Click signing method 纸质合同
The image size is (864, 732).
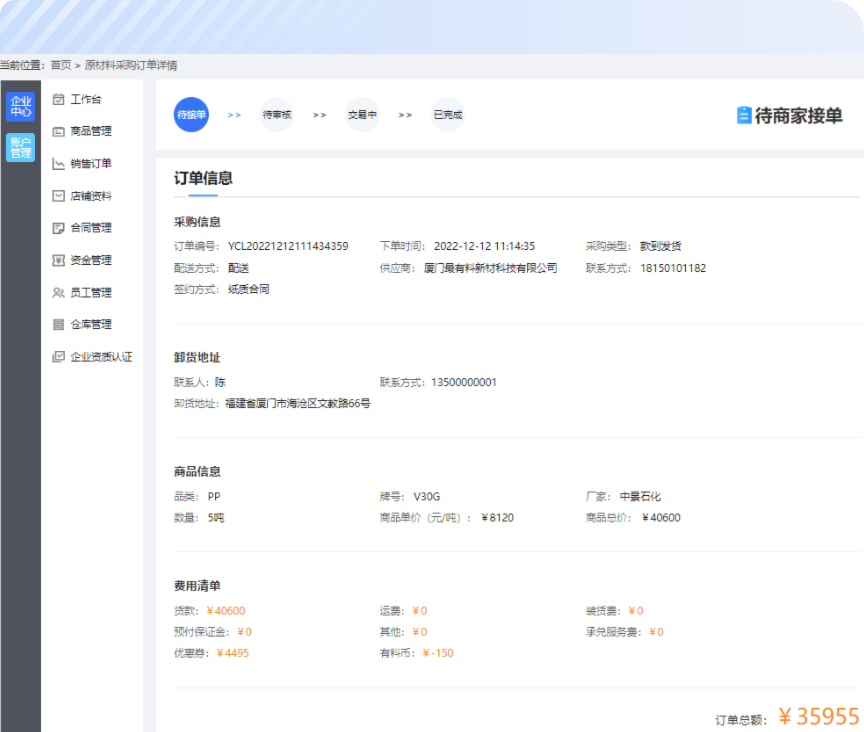click(249, 289)
